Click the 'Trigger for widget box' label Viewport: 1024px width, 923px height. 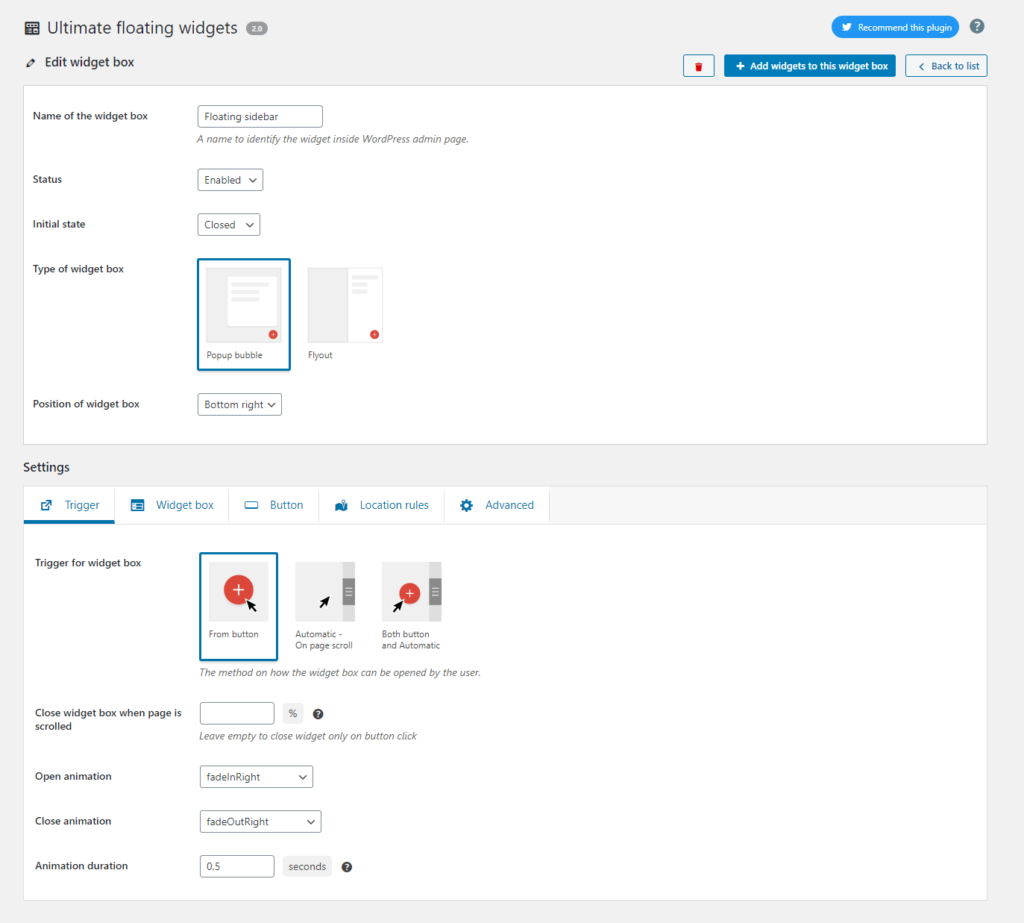point(88,563)
